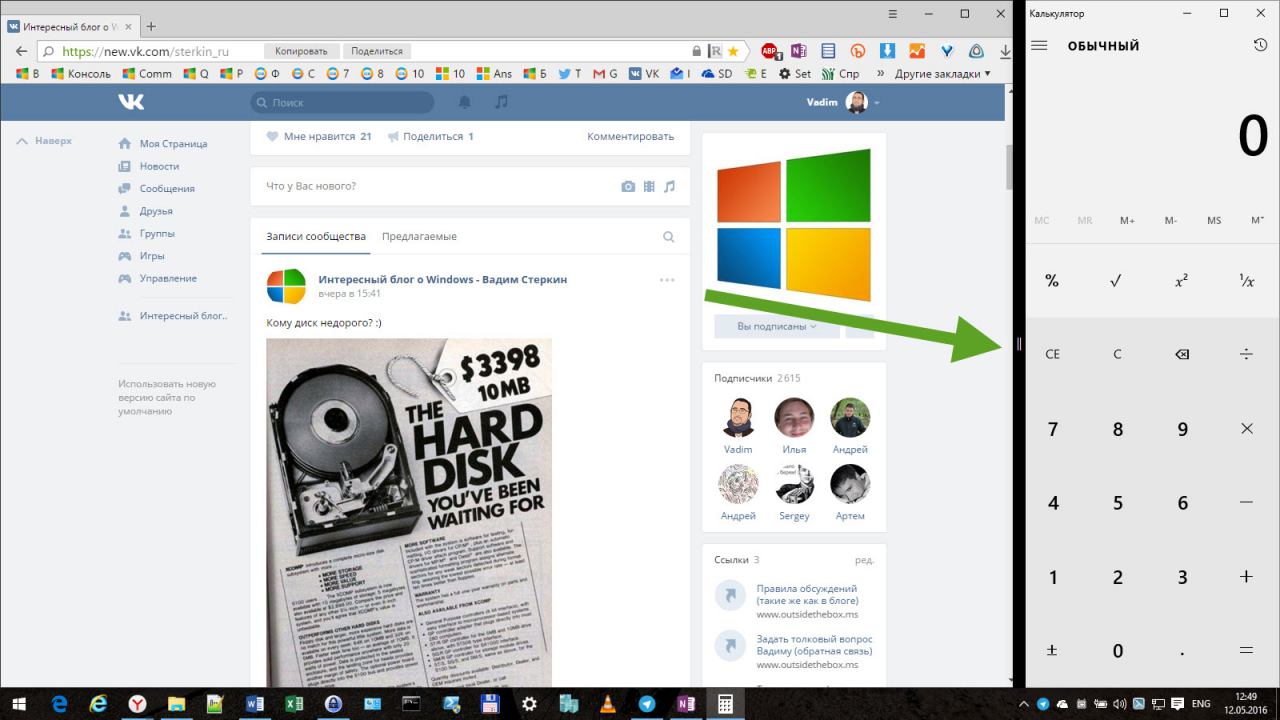Open the post options ellipsis
The width and height of the screenshot is (1280, 720).
[667, 280]
